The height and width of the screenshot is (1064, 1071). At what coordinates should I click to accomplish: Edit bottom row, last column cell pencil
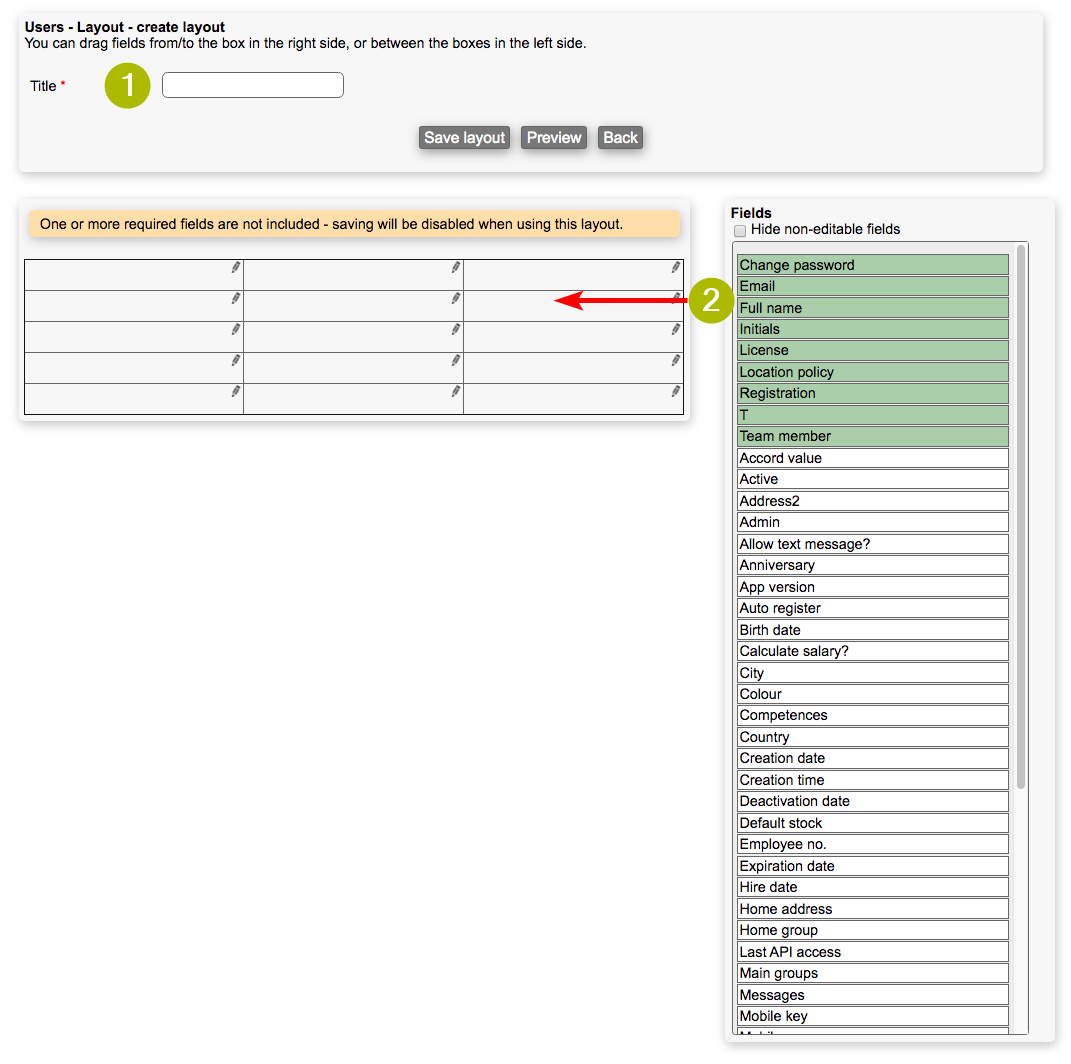pos(676,391)
